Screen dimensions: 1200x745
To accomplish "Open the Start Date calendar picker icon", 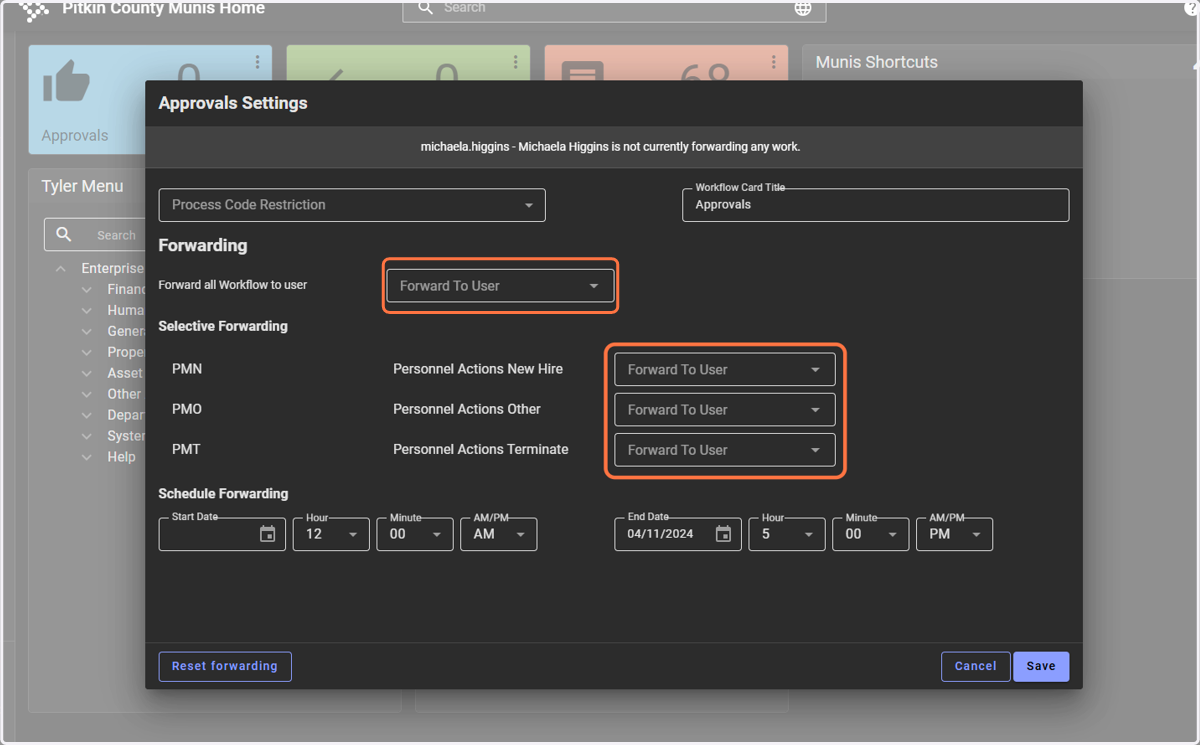I will 268,534.
